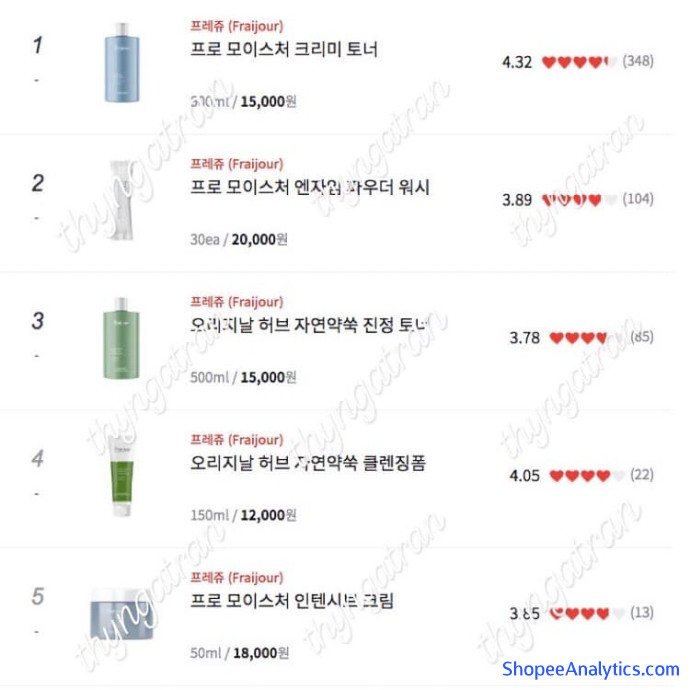
Task: Open product title 프로 모이스처 크리미 토너
Action: point(284,49)
